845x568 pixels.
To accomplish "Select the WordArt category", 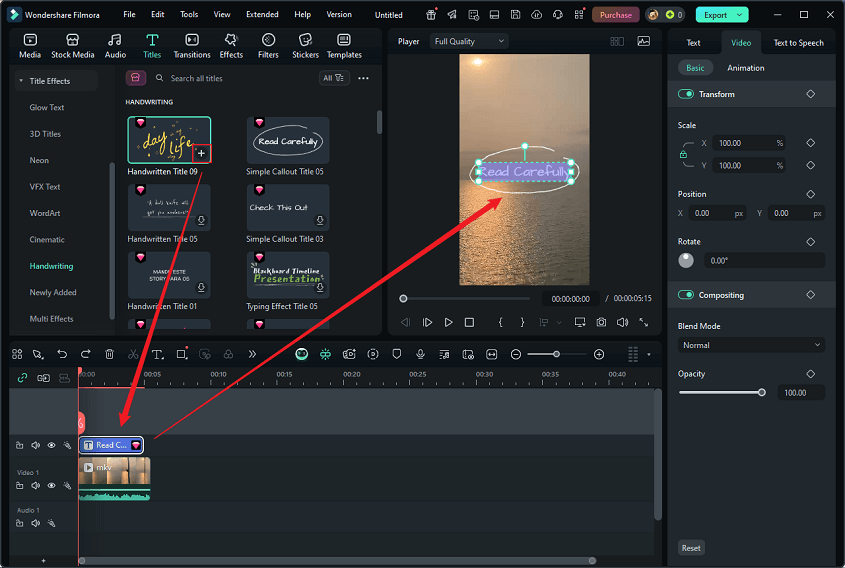I will [x=45, y=213].
